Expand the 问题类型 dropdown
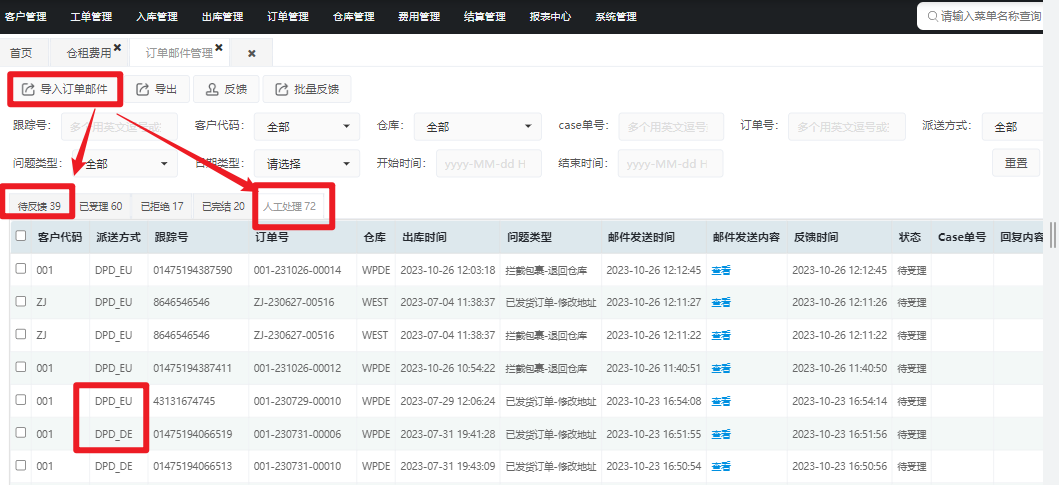 [126, 163]
